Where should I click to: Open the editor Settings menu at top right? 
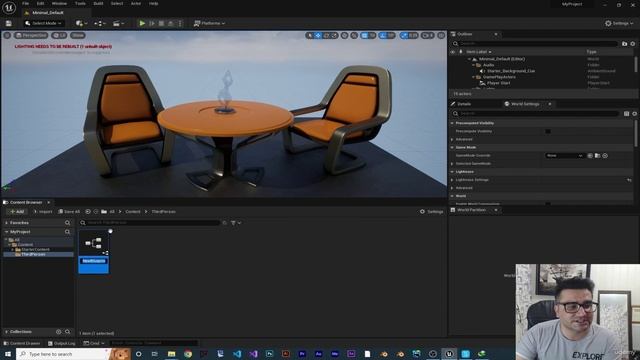(619, 23)
